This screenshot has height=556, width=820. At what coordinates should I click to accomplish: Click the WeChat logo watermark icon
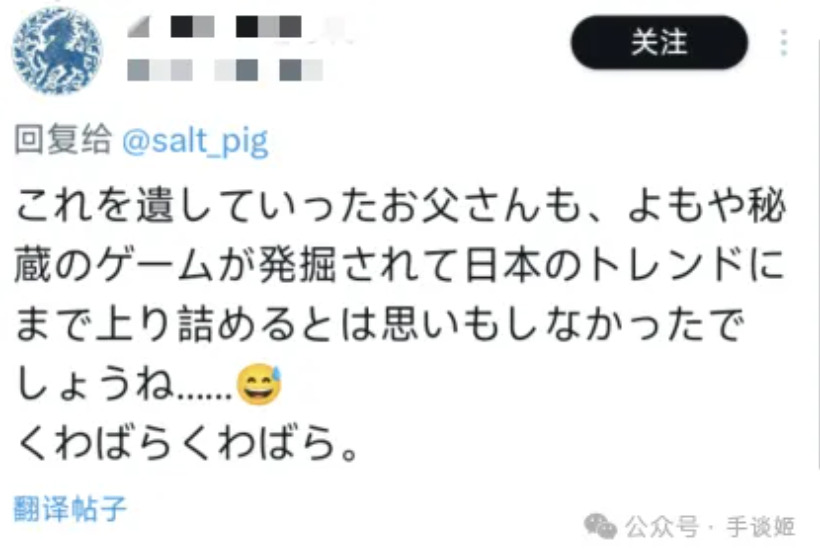[600, 526]
